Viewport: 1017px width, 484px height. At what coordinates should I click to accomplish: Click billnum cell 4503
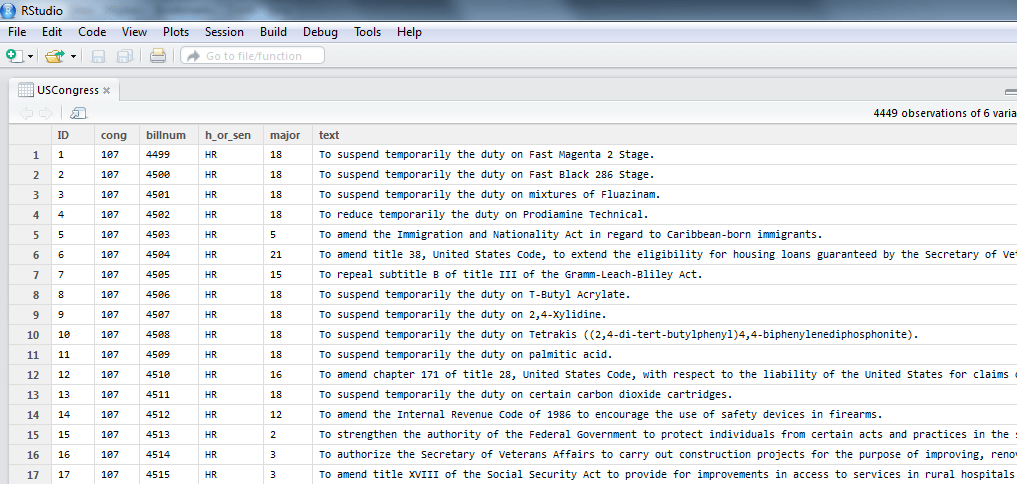(169, 235)
